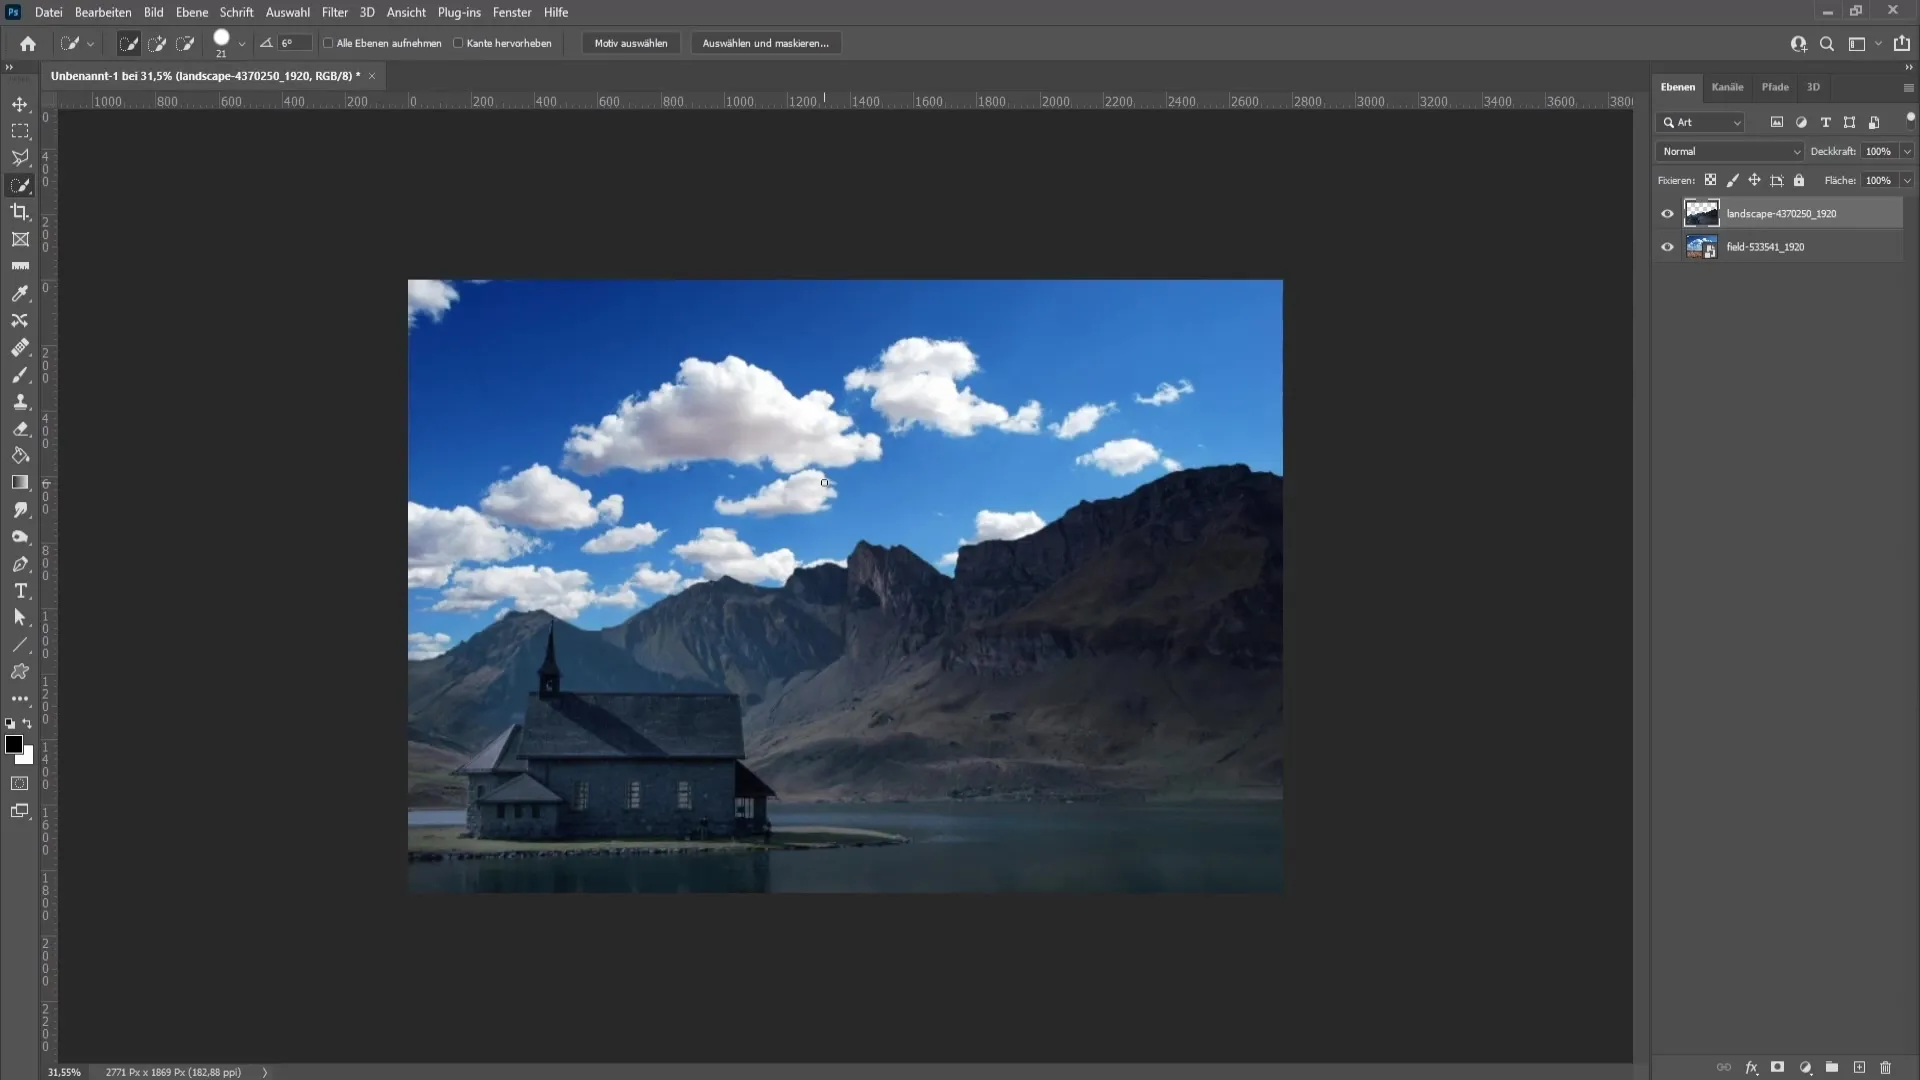This screenshot has height=1080, width=1920.
Task: Open the Ebenen panel flyout menu
Action: pyautogui.click(x=1908, y=88)
